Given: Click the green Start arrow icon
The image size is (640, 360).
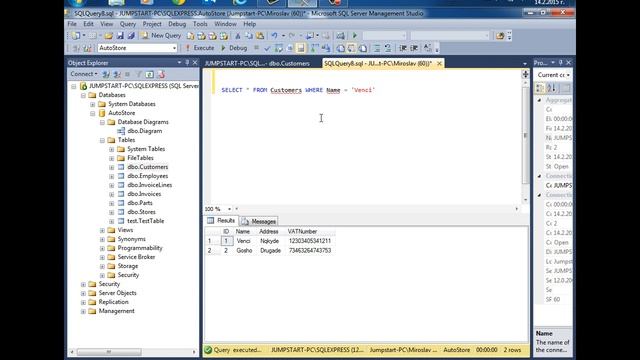Looking at the screenshot, I should click(x=354, y=36).
